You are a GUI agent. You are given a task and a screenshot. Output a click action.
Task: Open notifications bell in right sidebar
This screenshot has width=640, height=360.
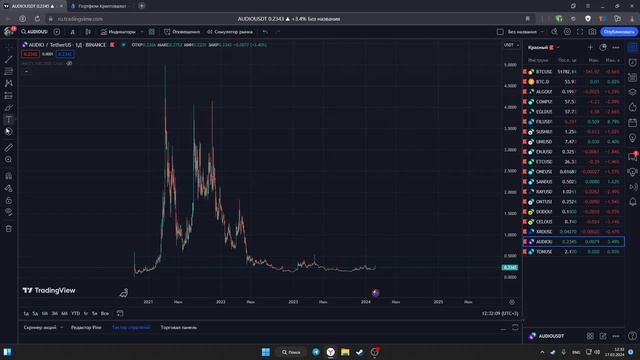click(632, 202)
